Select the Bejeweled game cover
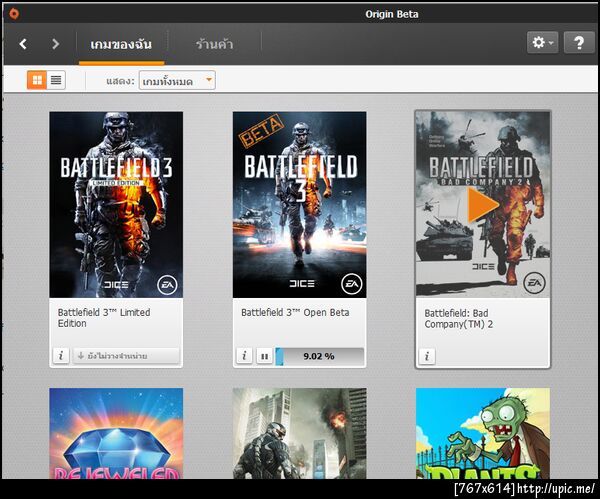The height and width of the screenshot is (499, 600). [116, 433]
